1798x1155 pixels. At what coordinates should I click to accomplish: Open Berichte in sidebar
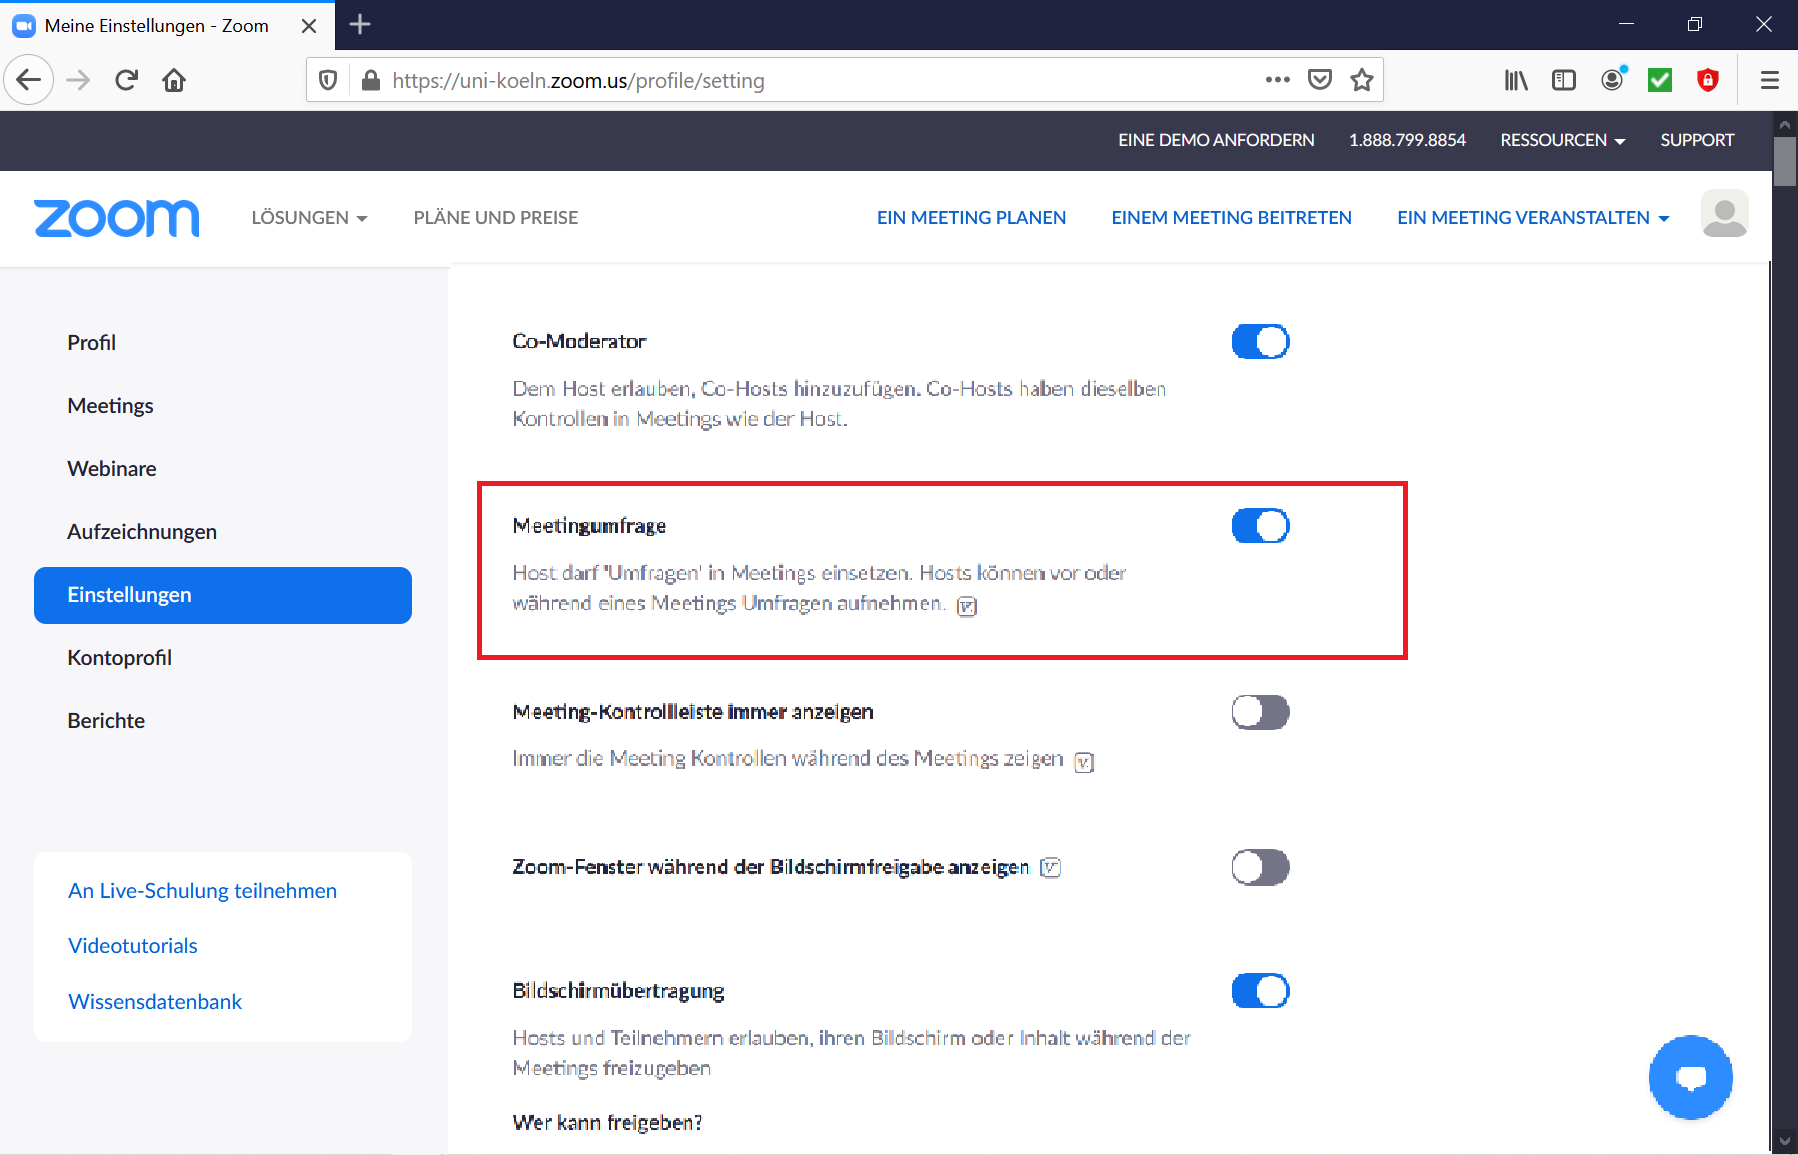coord(106,721)
